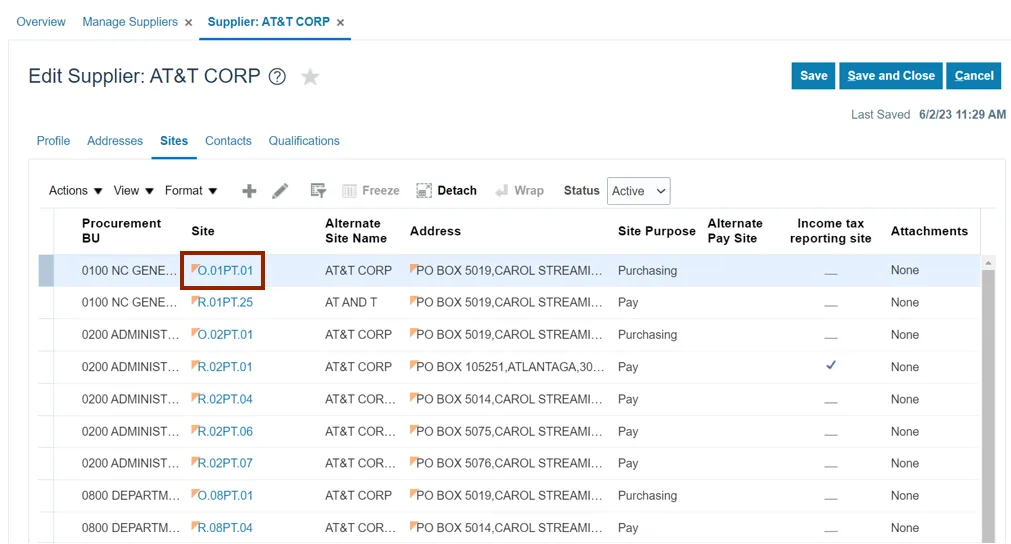Click the Edit pencil icon

280,191
